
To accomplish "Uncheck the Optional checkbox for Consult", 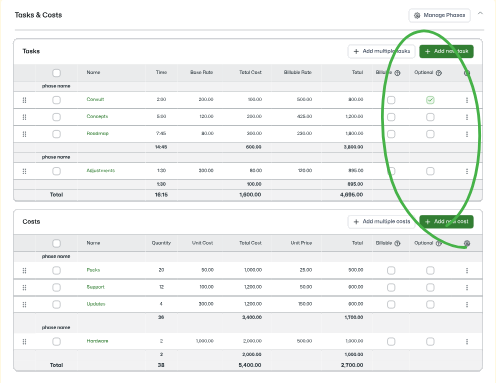I will coord(430,100).
